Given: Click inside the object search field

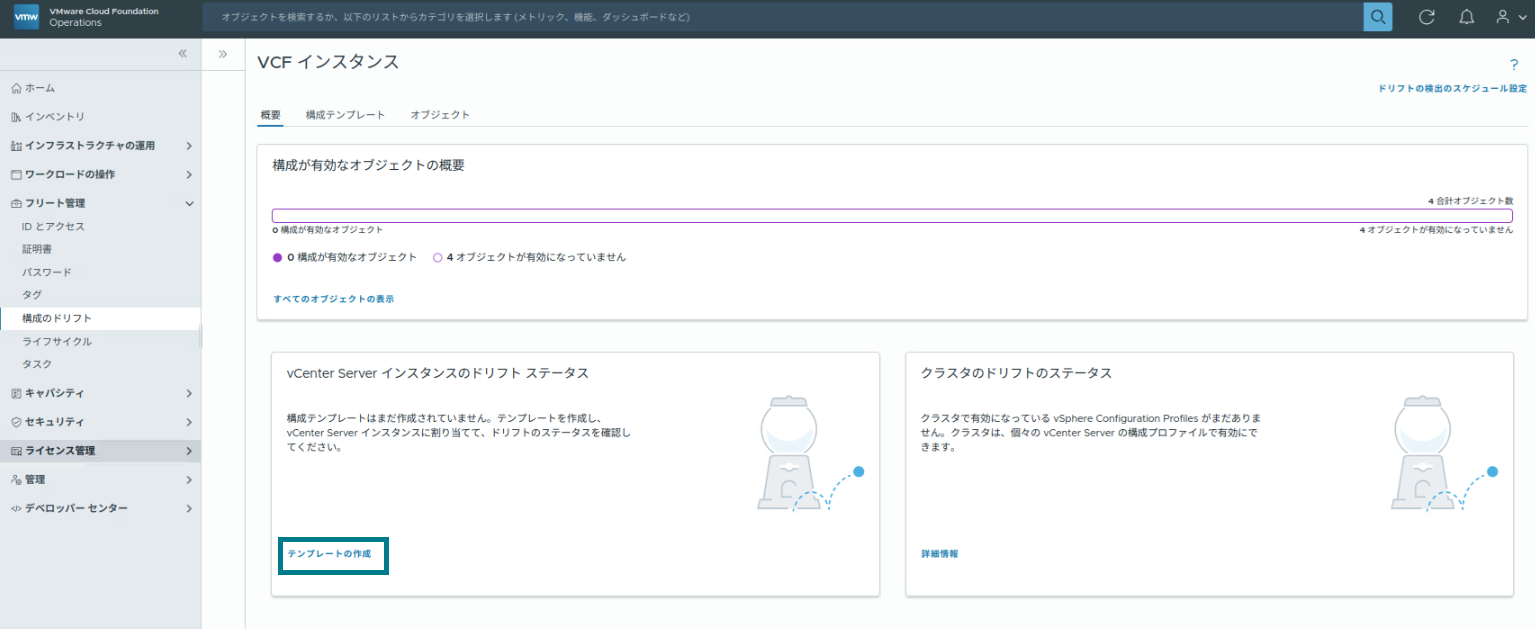Looking at the screenshot, I should point(700,16).
